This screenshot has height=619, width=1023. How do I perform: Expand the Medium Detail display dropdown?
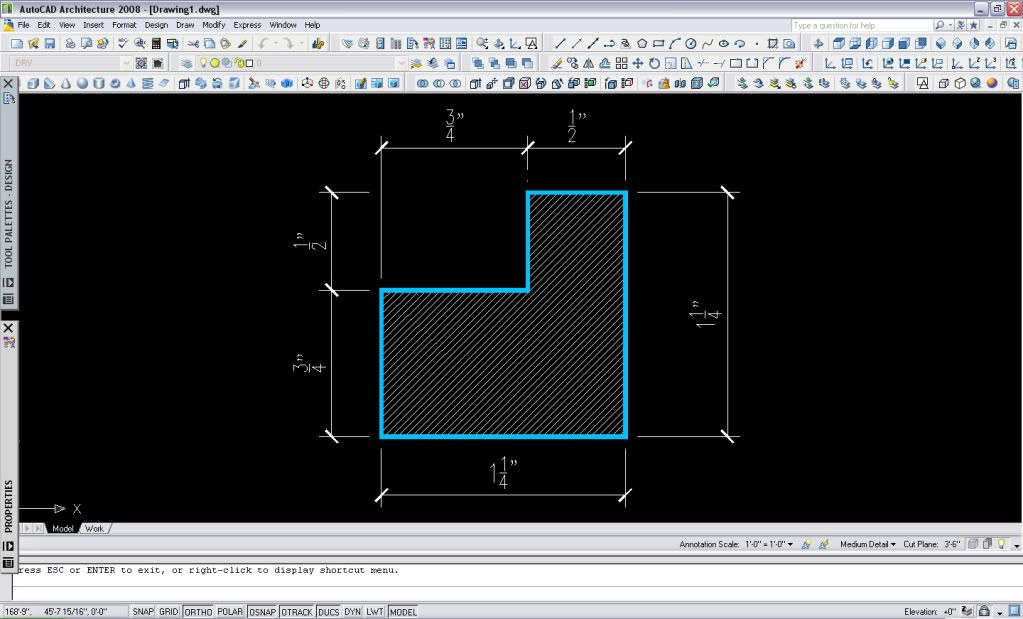(x=867, y=545)
